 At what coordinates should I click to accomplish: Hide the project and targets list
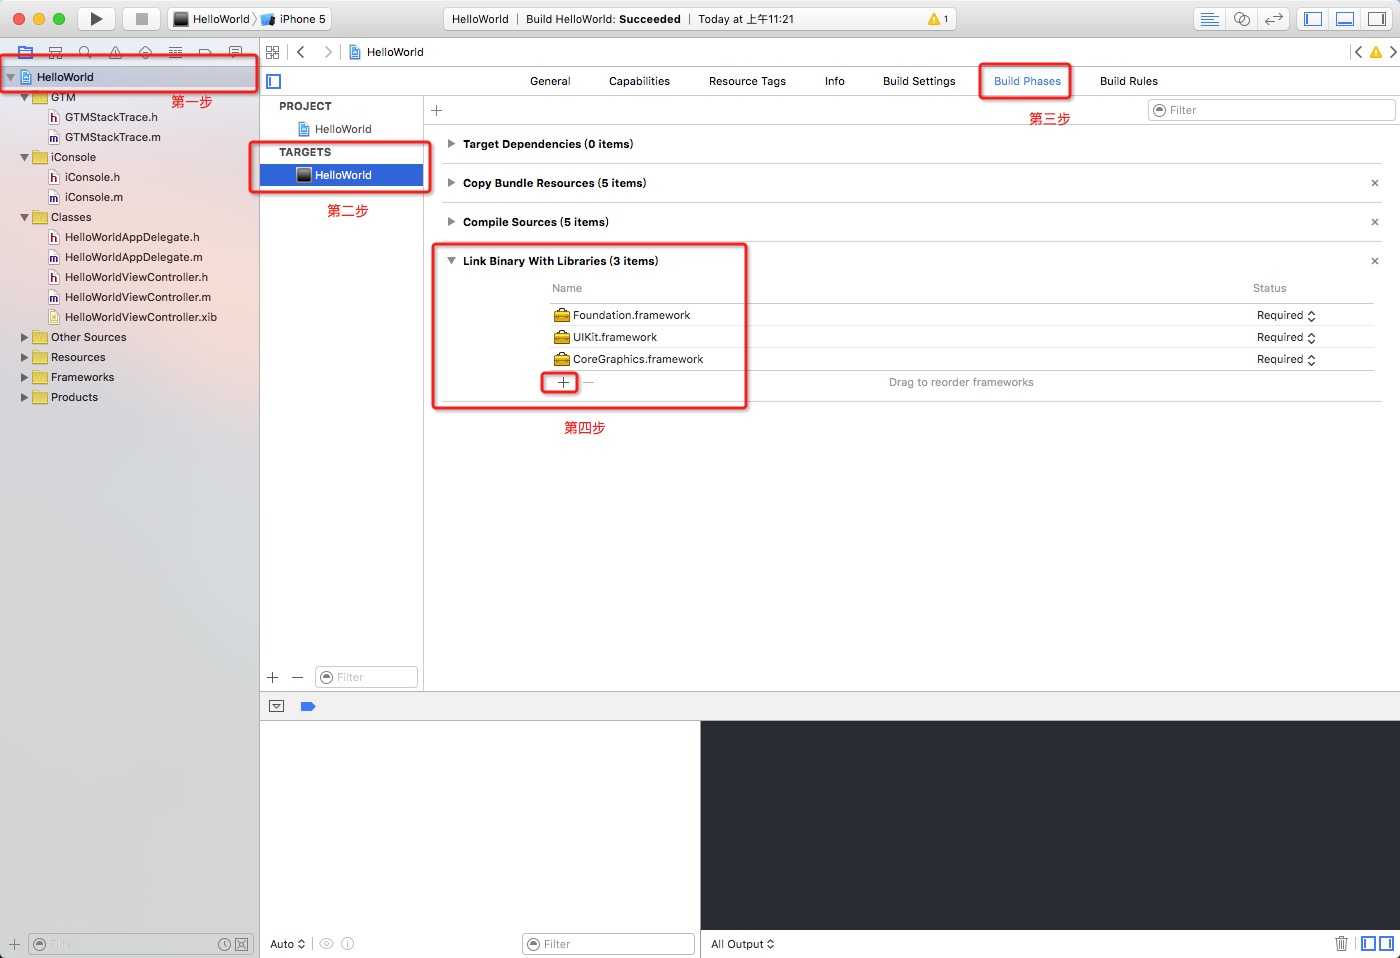point(274,81)
